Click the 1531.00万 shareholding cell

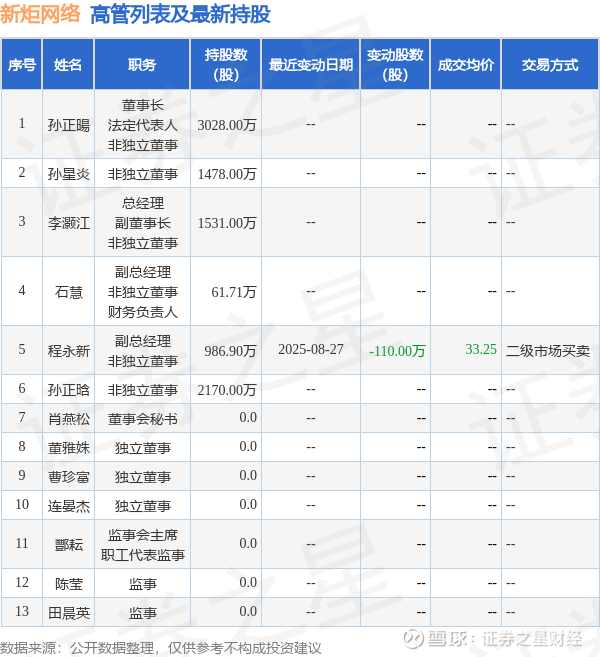tap(227, 223)
